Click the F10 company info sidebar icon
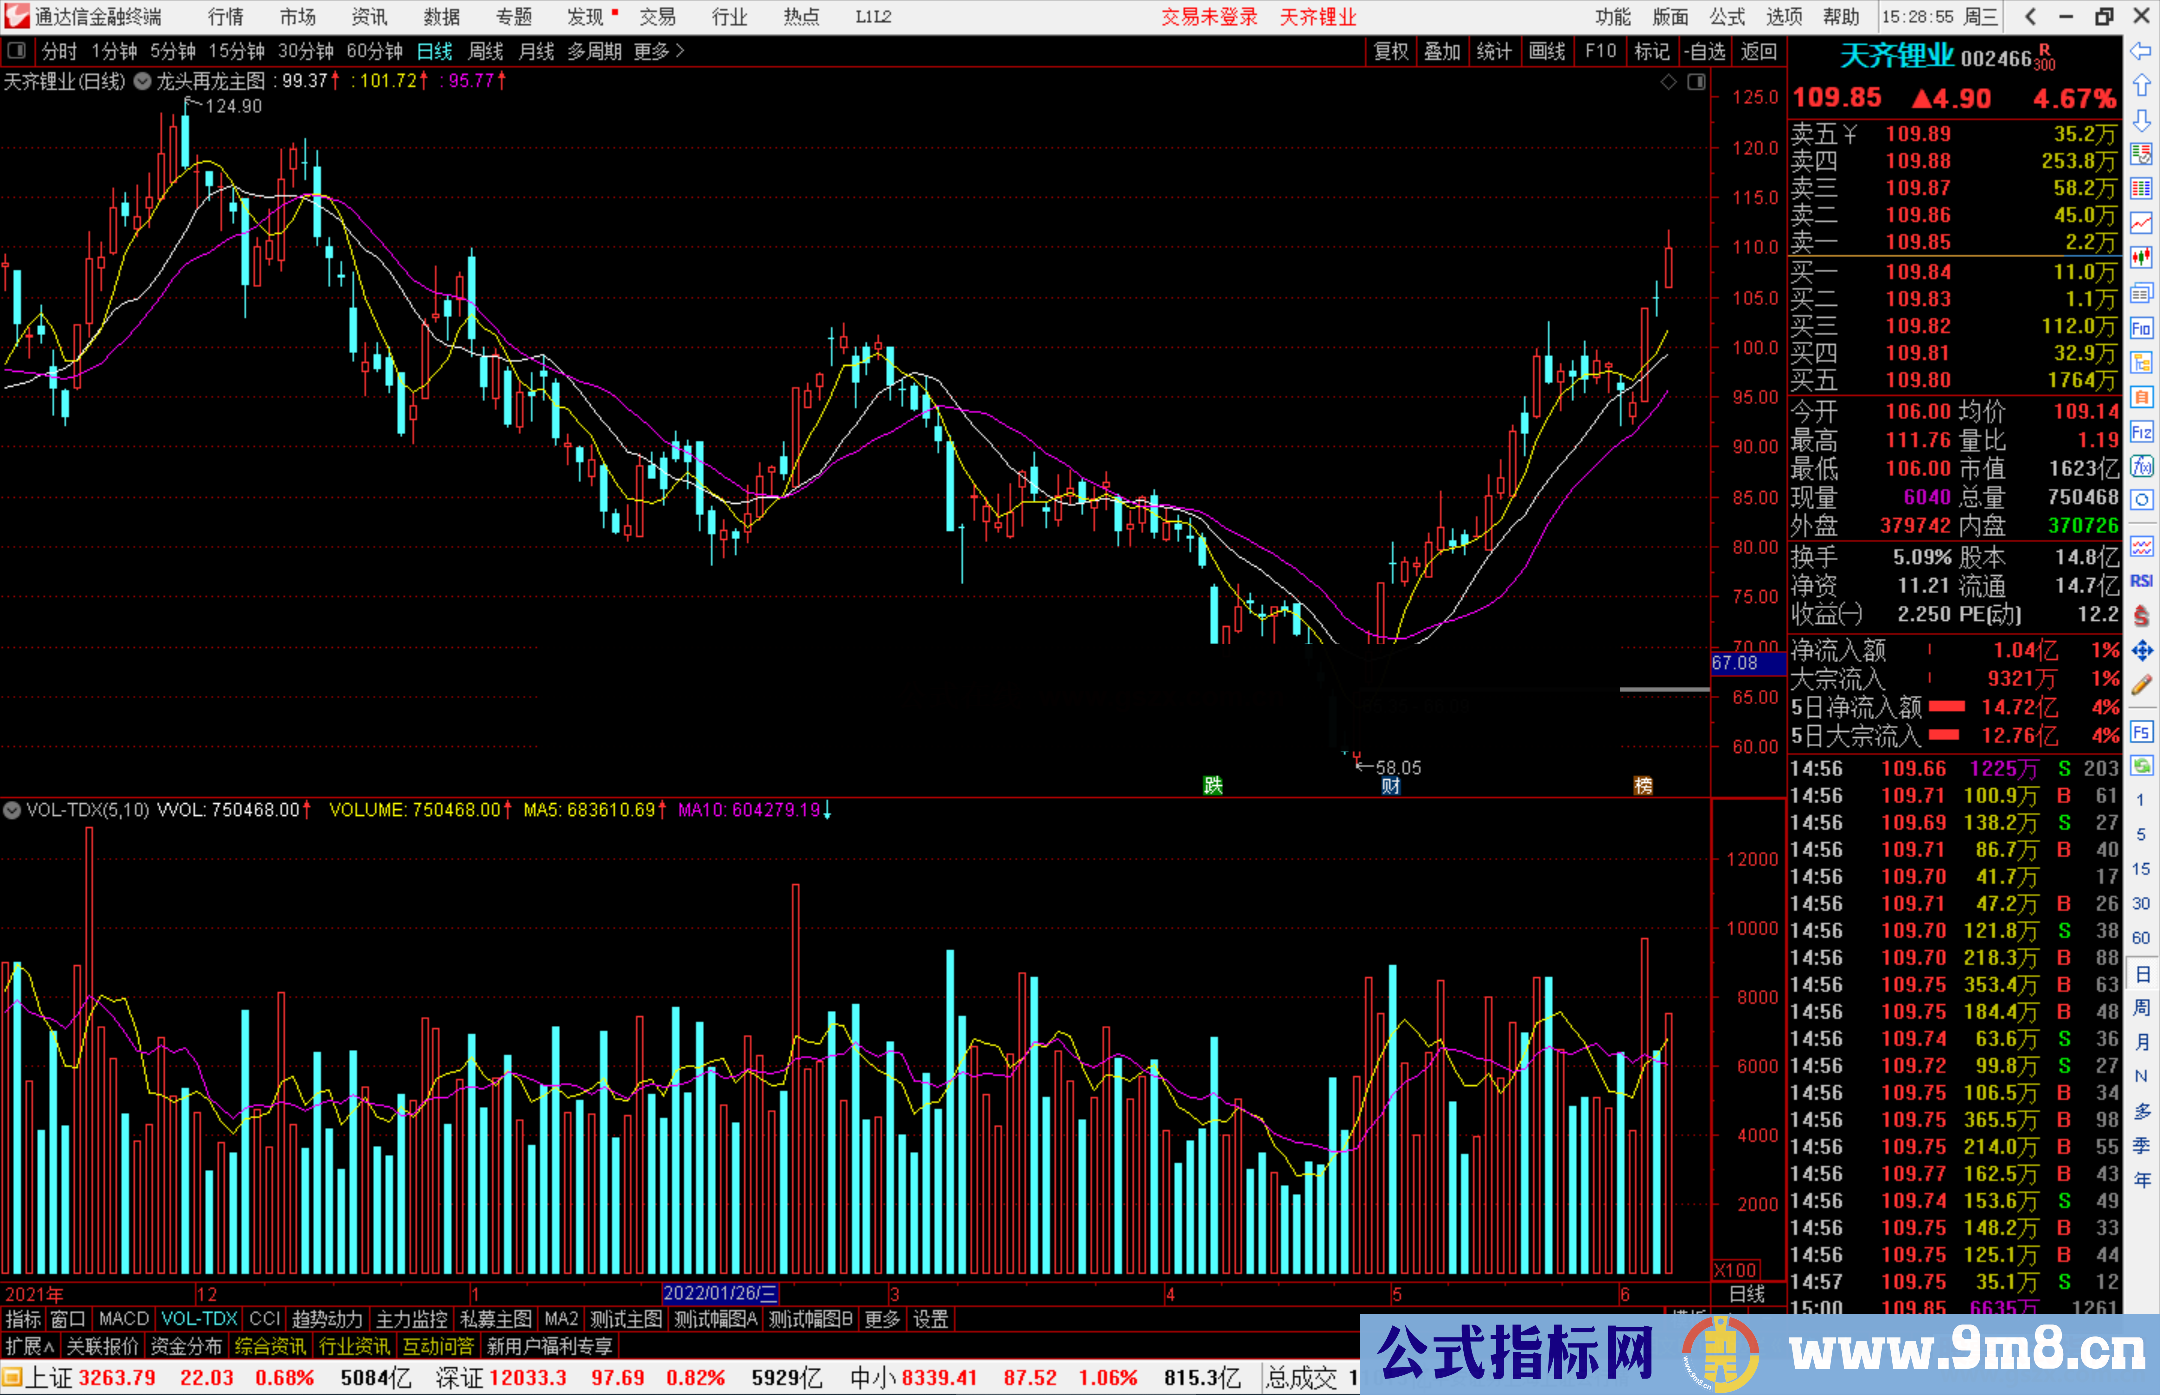Screen dimensions: 2160x1395 pos(2141,328)
